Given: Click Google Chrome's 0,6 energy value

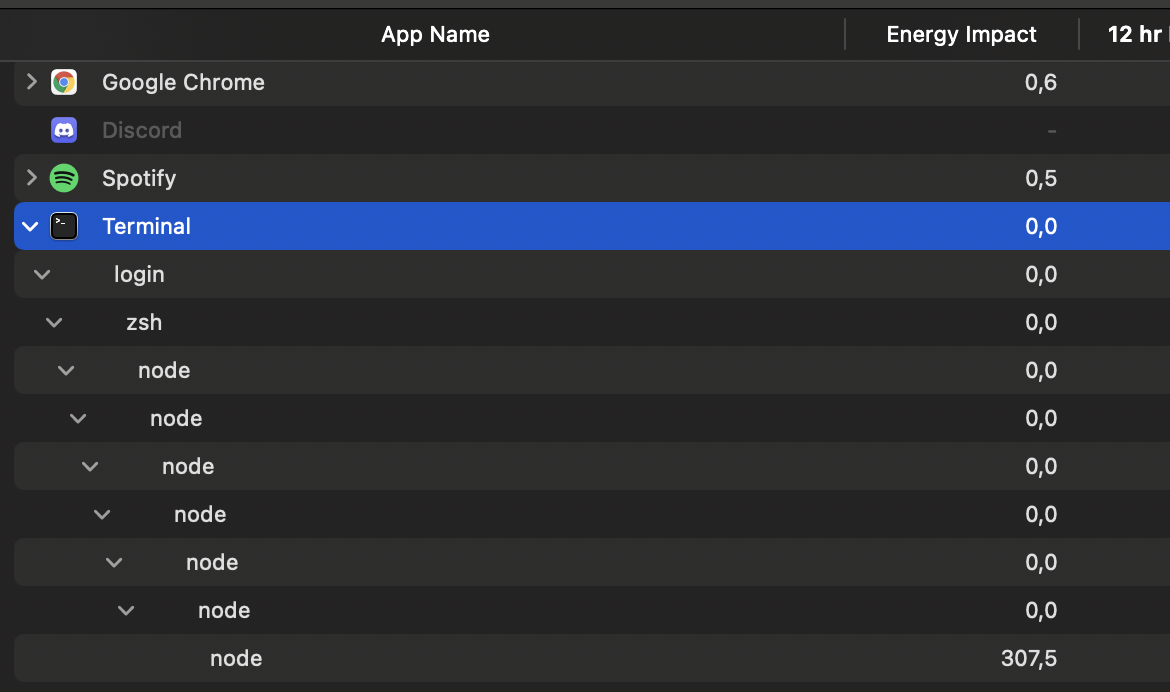Looking at the screenshot, I should [1041, 82].
